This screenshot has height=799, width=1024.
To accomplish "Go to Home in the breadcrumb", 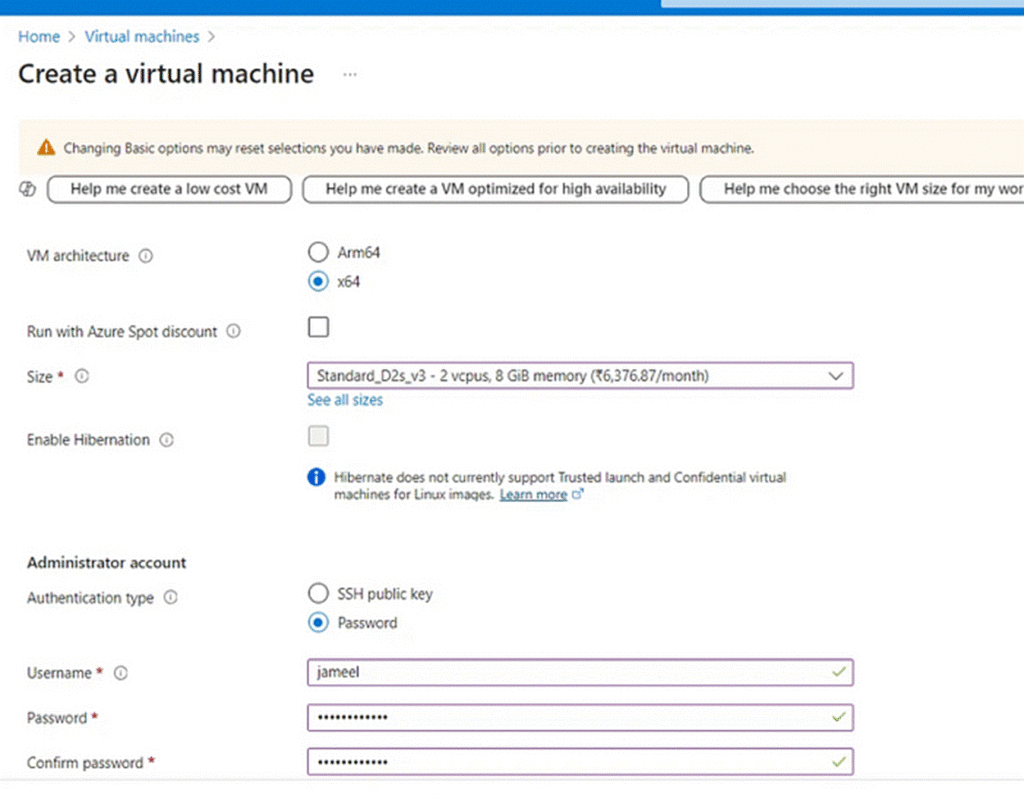I will [x=39, y=37].
